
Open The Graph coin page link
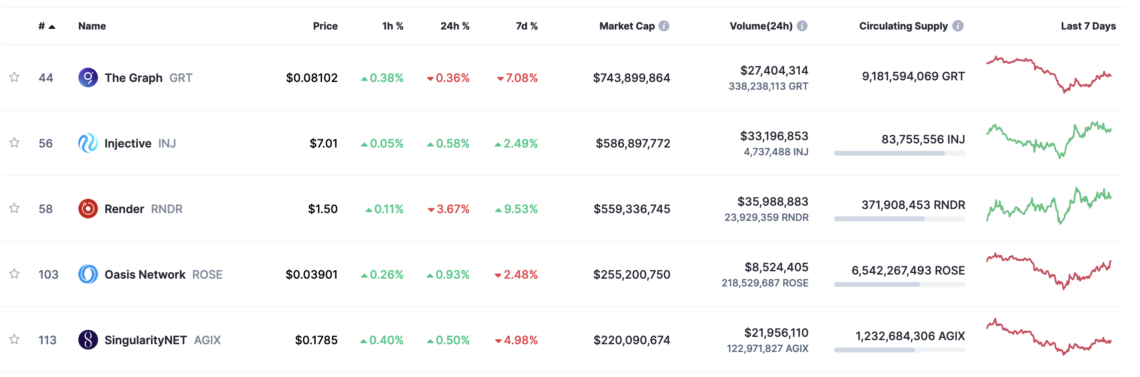coord(134,78)
